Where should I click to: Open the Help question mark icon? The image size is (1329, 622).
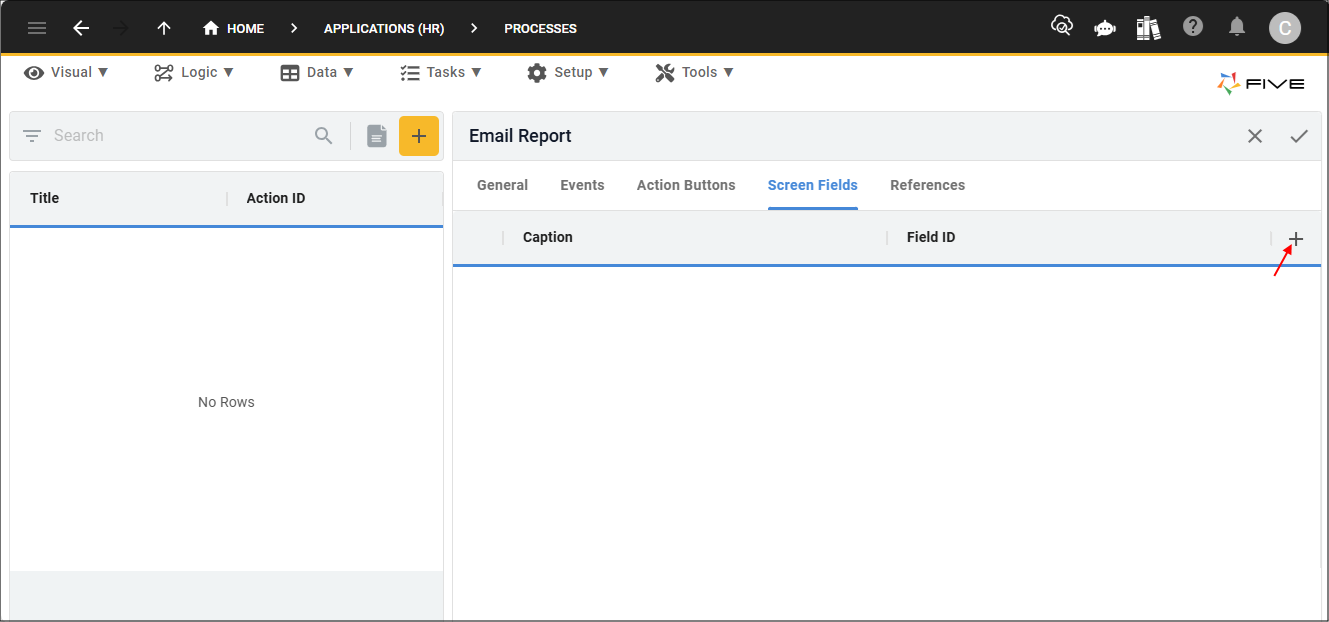click(1192, 25)
